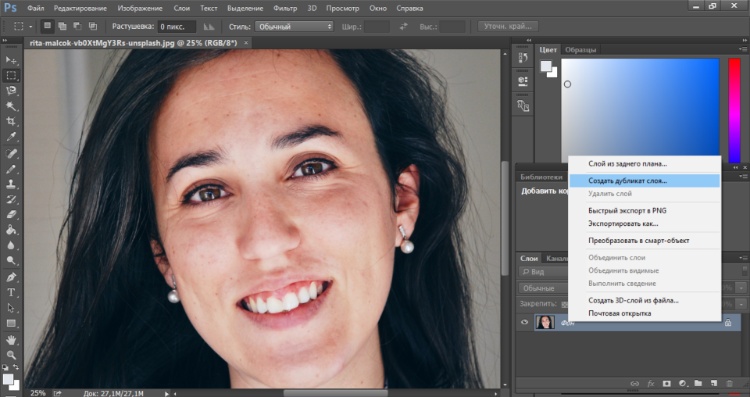
Task: Create new adjustment layer icon
Action: (683, 384)
